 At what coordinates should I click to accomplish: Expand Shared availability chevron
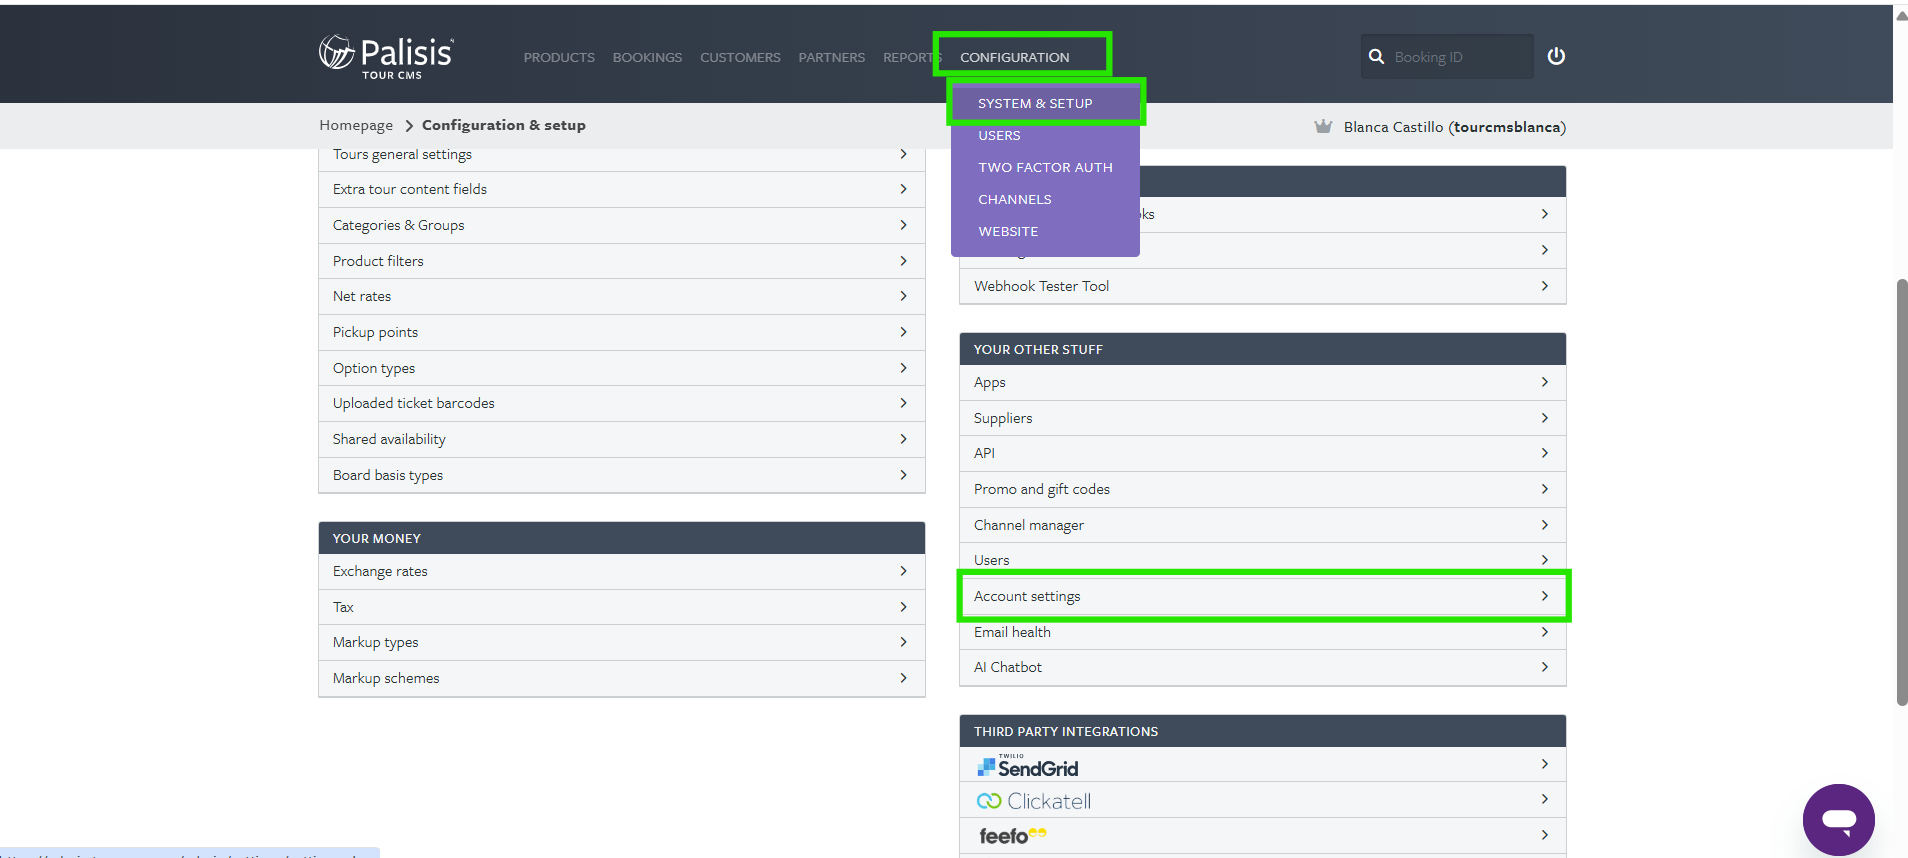(x=903, y=439)
